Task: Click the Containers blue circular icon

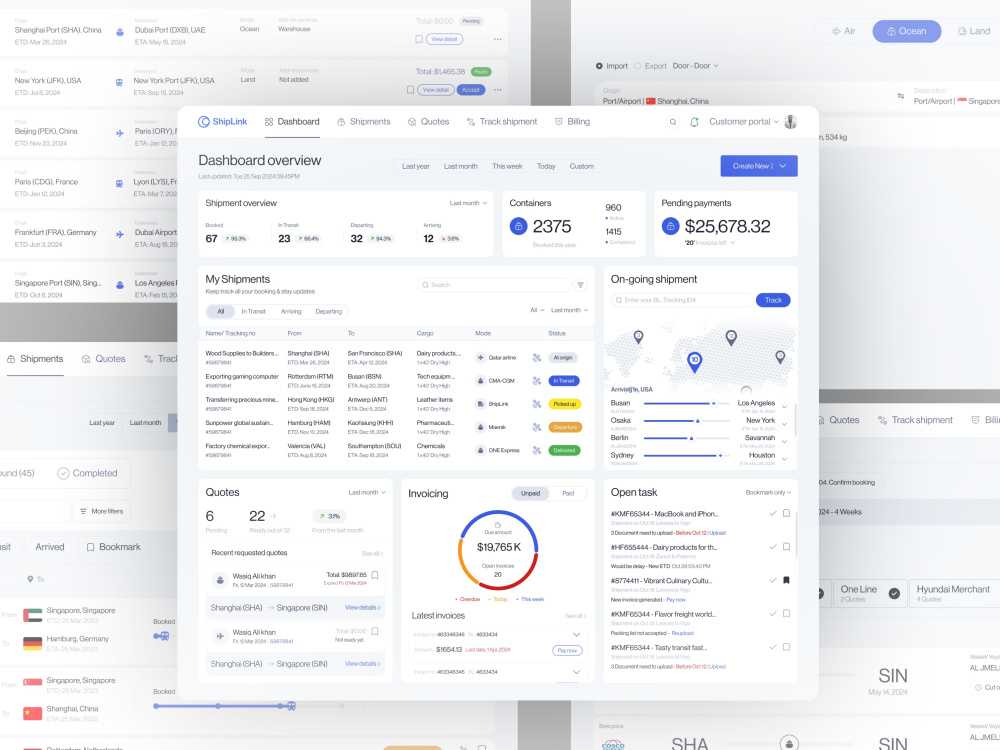Action: click(x=518, y=226)
